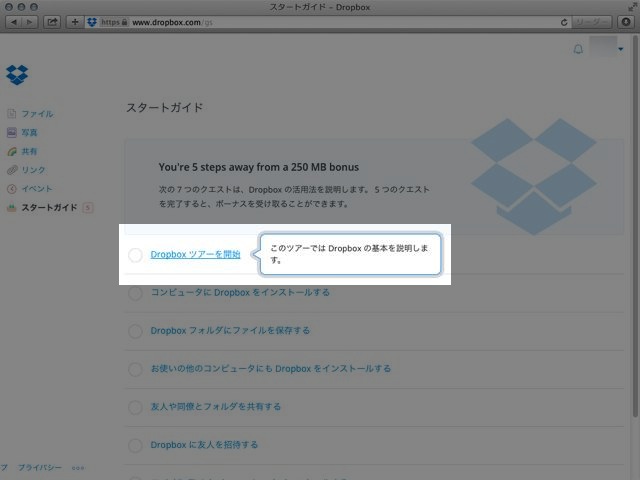Expand the account dropdown arrow
The width and height of the screenshot is (640, 480).
[621, 49]
